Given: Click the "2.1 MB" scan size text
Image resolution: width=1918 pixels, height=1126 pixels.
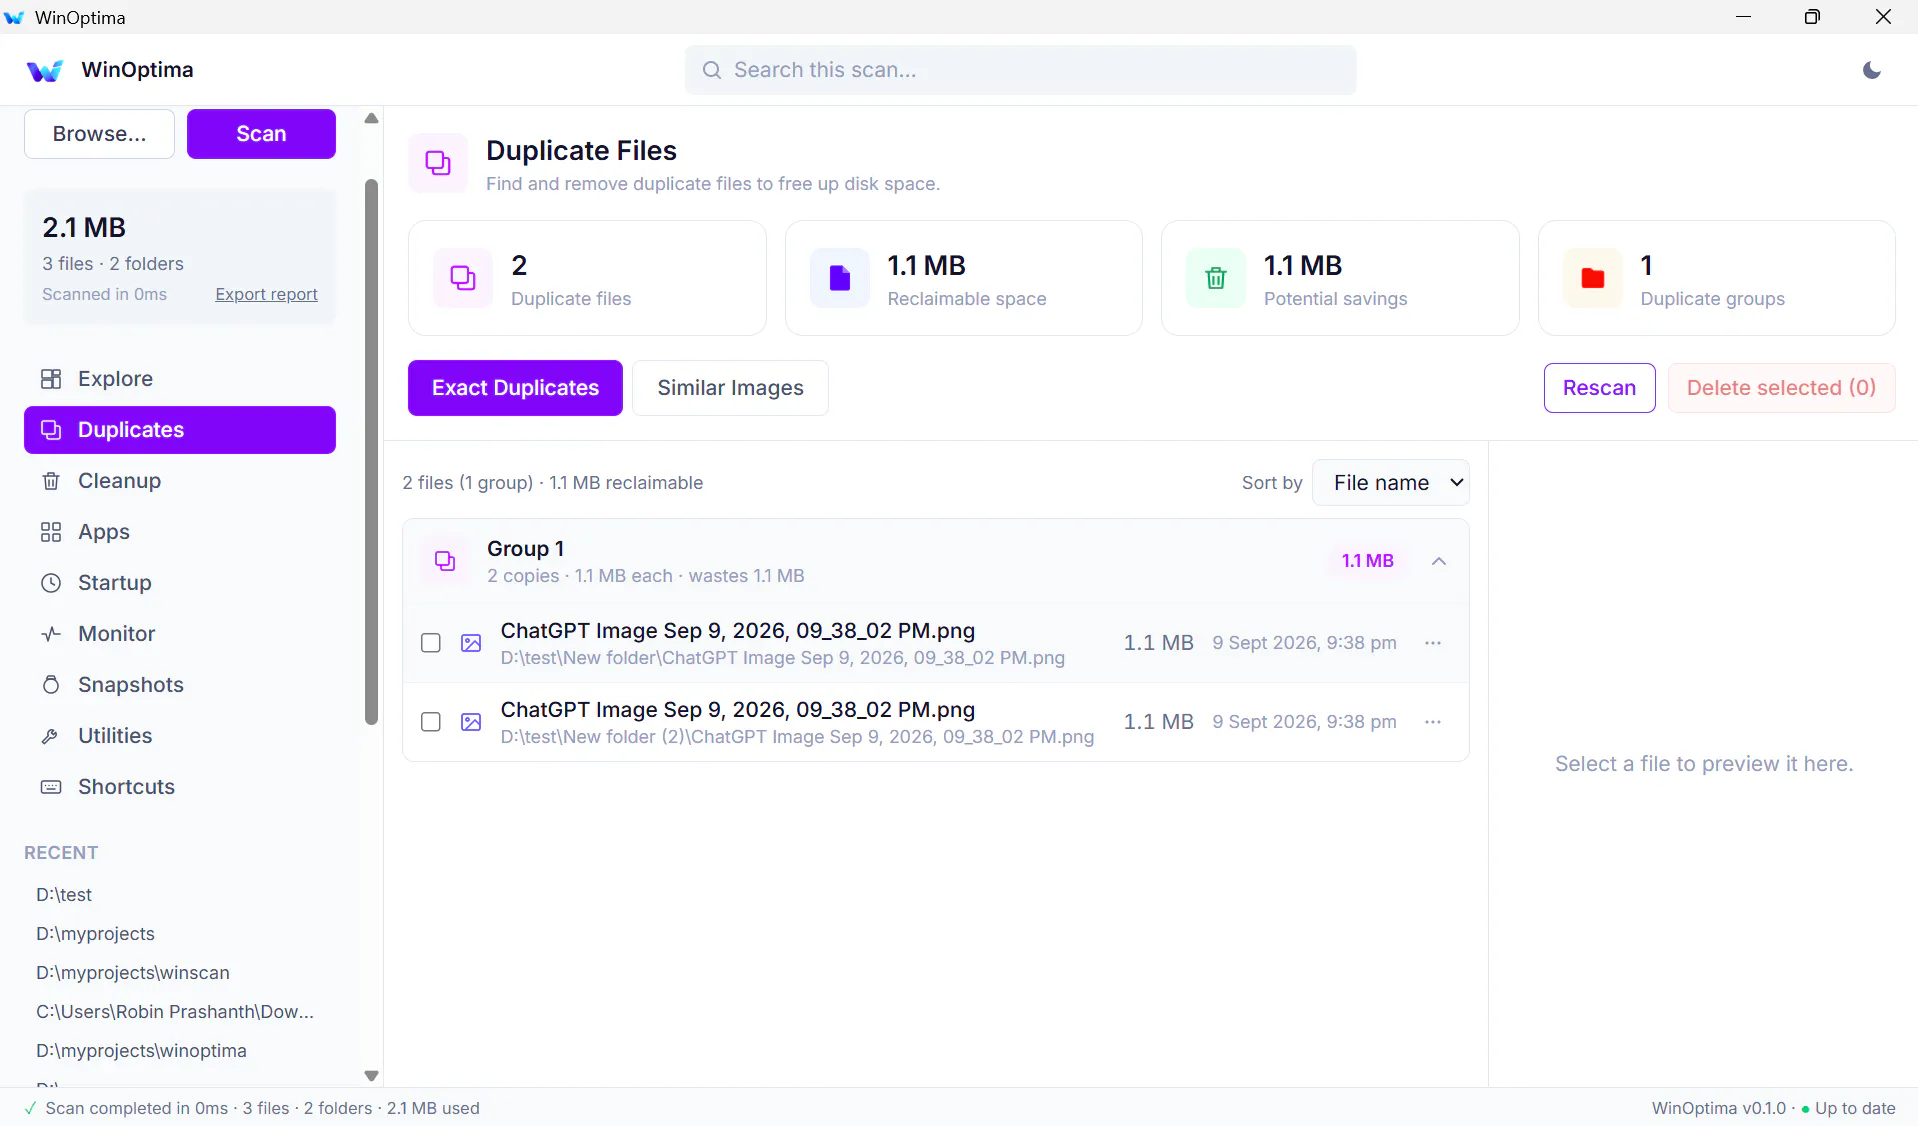Looking at the screenshot, I should [84, 228].
